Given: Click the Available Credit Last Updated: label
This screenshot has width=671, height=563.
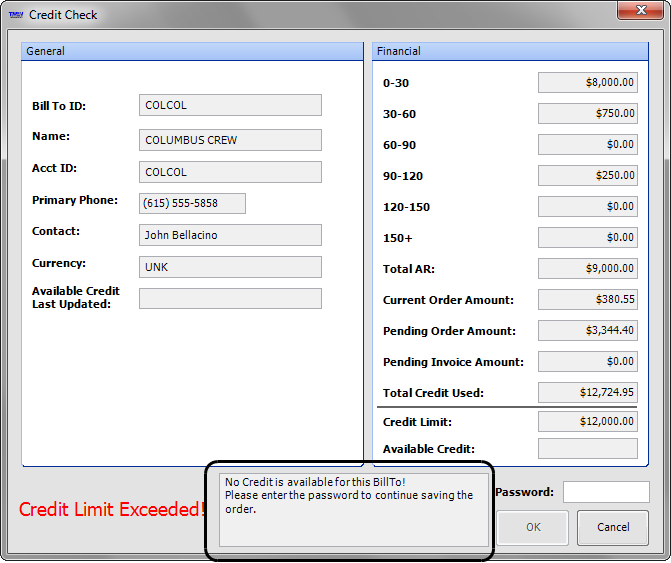Looking at the screenshot, I should pos(76,298).
